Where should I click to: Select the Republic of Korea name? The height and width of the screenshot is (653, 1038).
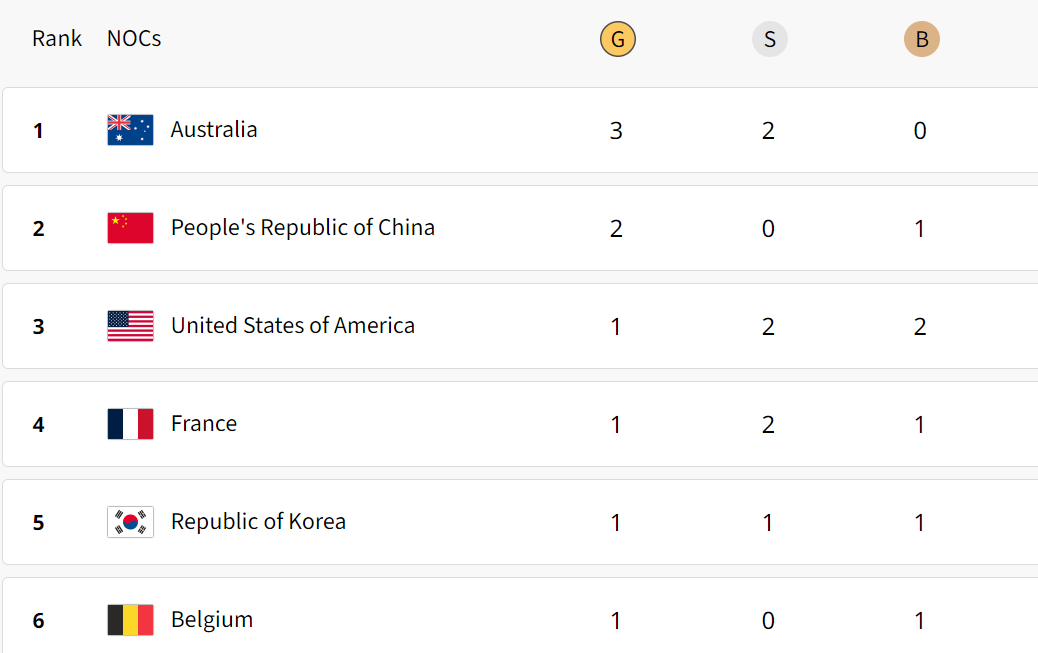coord(258,521)
